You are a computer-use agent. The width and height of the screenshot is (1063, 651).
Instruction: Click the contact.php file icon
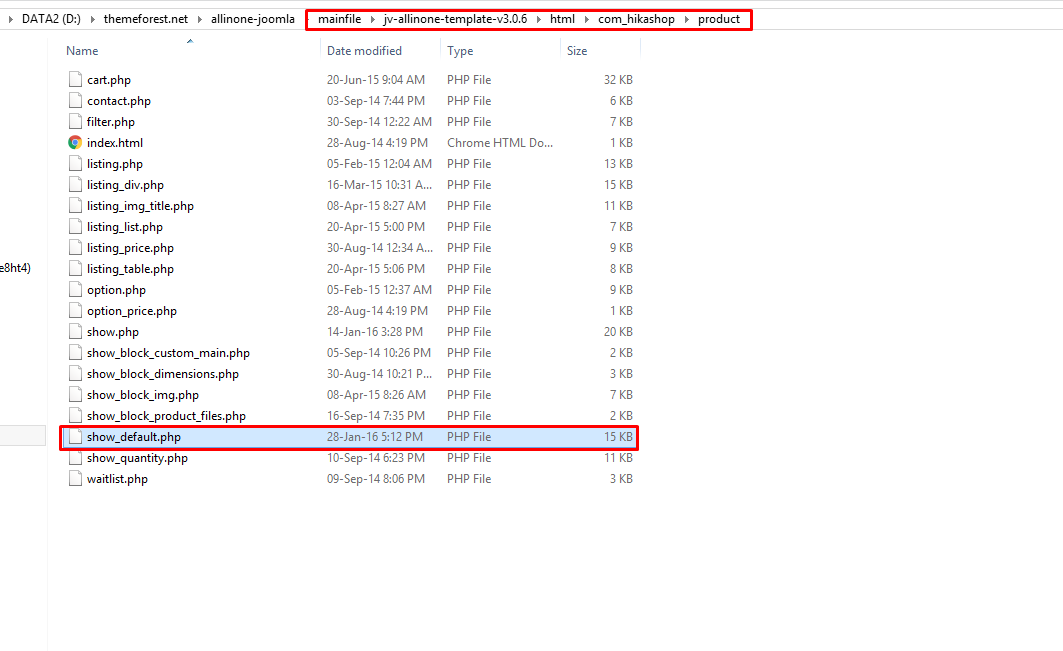pyautogui.click(x=75, y=100)
